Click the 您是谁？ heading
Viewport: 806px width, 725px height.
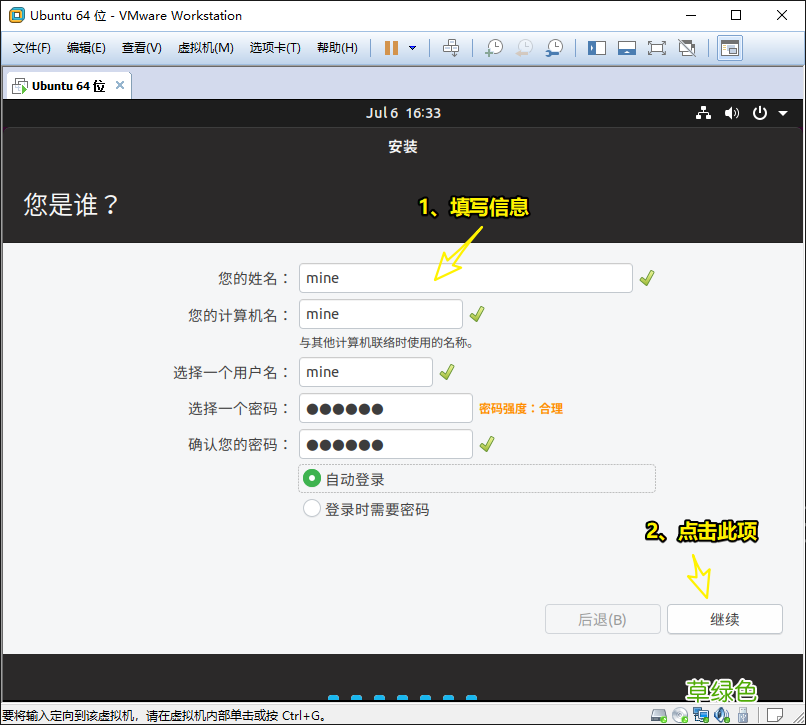point(71,205)
